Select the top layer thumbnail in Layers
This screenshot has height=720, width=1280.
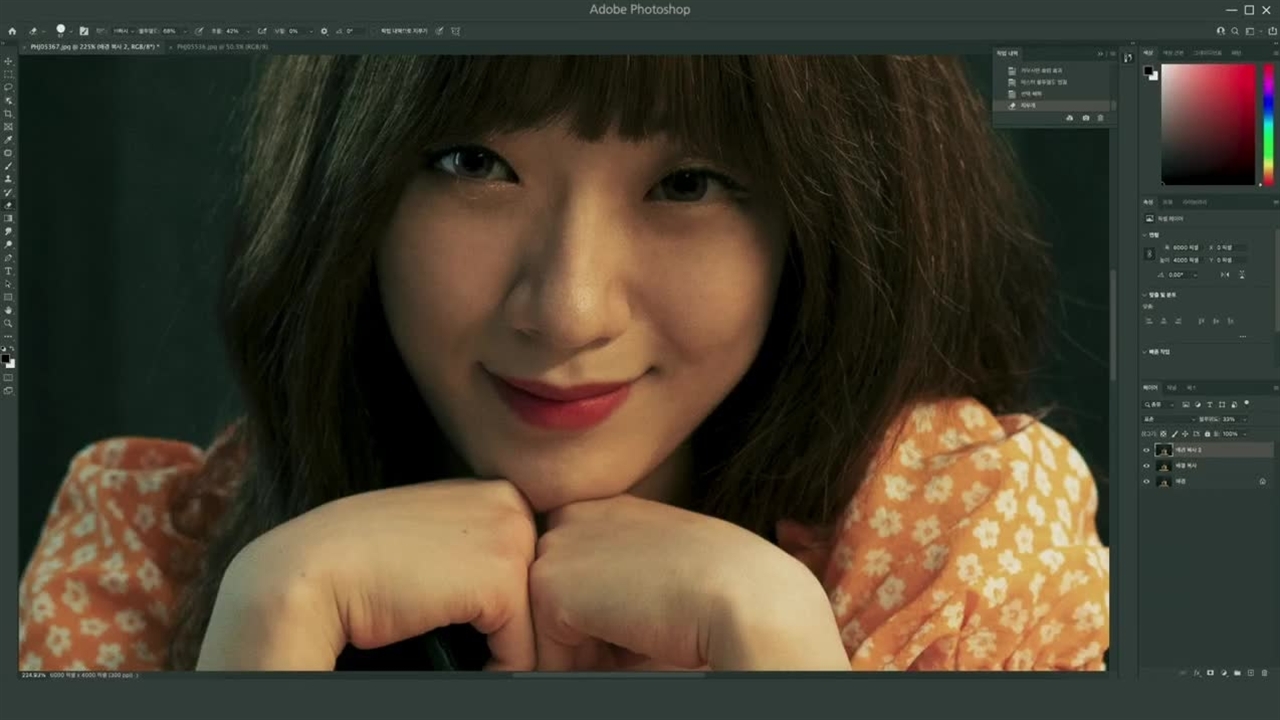(x=1163, y=450)
